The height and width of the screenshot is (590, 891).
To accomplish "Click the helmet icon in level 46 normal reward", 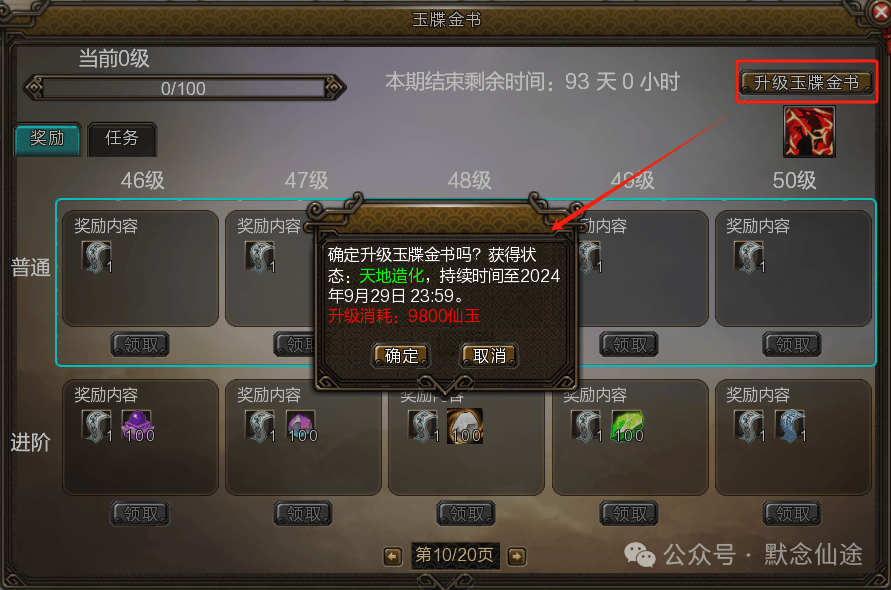I will click(x=97, y=257).
